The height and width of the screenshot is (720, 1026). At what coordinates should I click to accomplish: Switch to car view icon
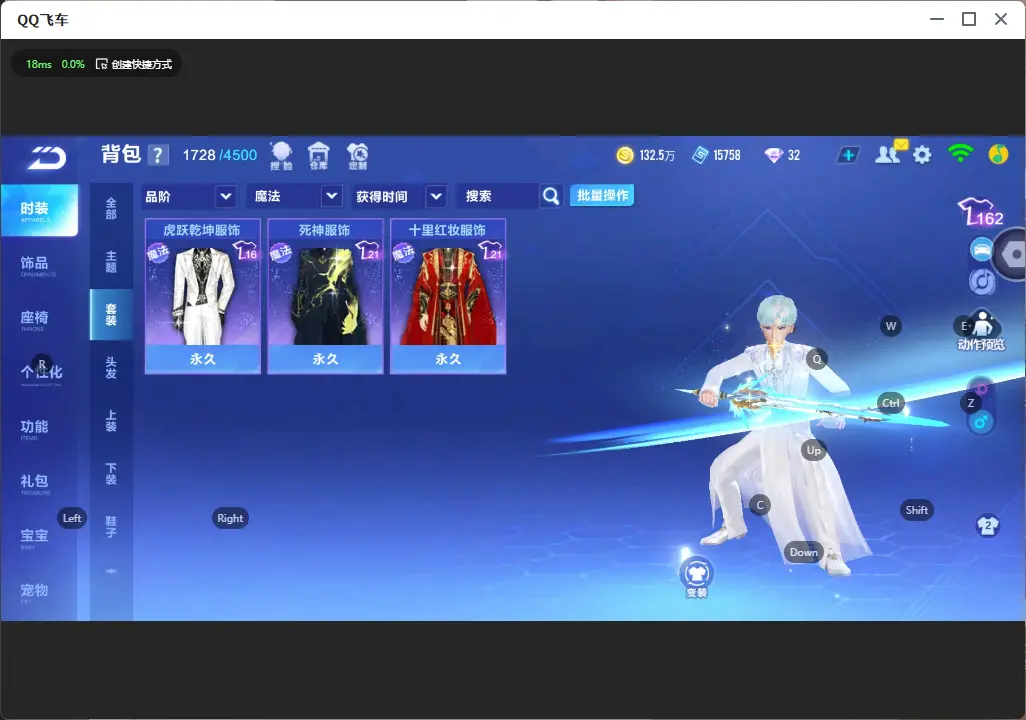coord(982,250)
